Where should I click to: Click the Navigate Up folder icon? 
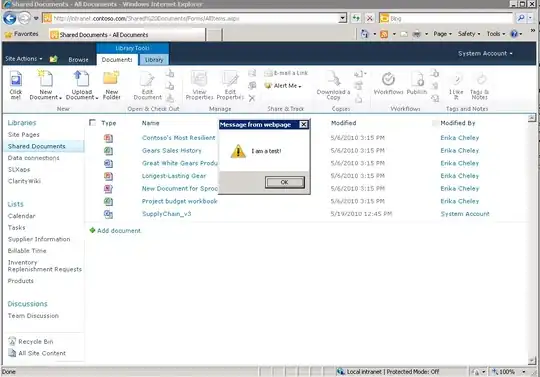(x=53, y=59)
